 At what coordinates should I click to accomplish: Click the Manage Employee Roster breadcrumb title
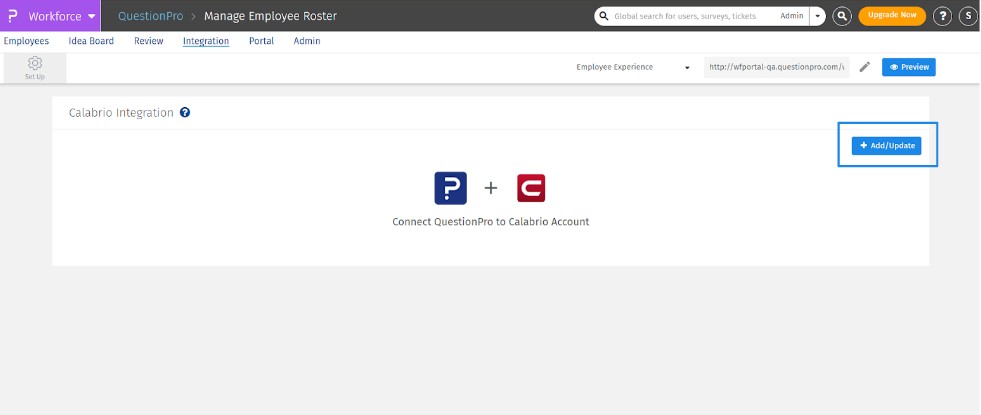270,16
